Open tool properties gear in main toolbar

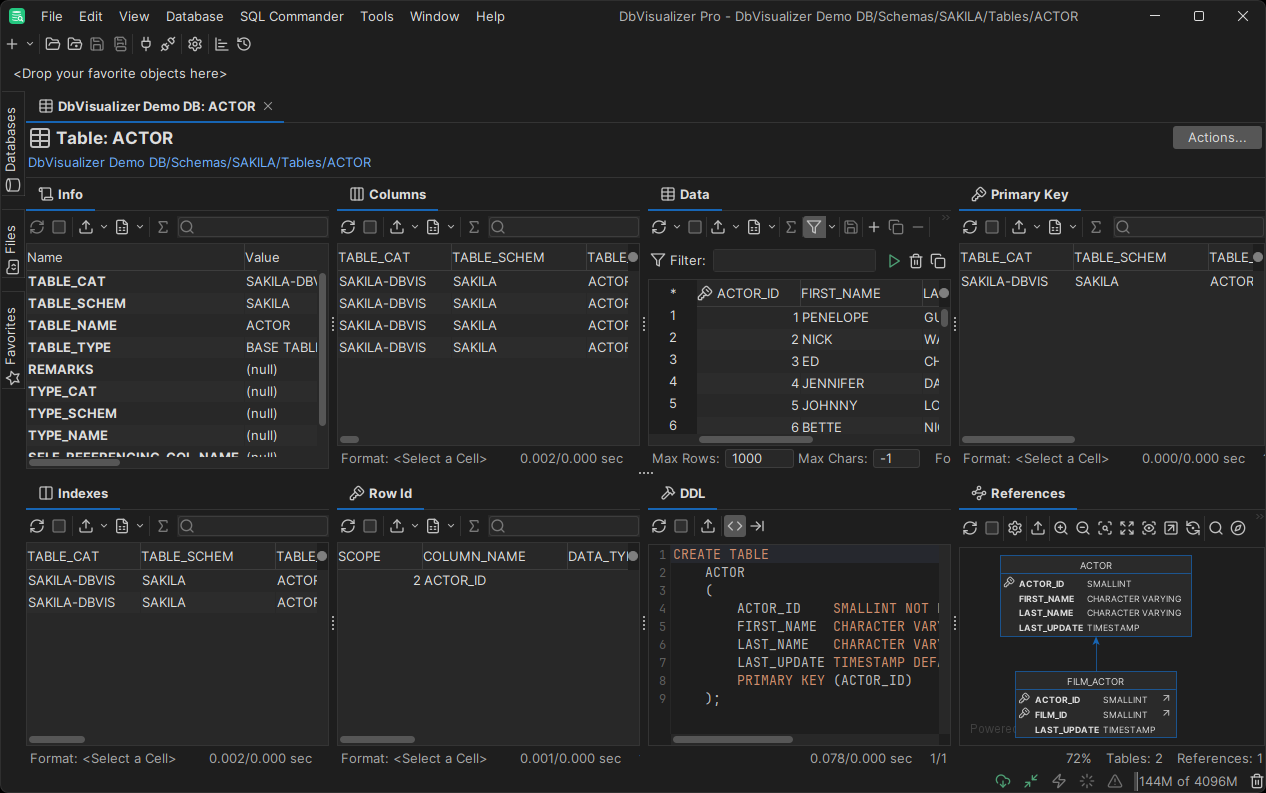coord(195,44)
